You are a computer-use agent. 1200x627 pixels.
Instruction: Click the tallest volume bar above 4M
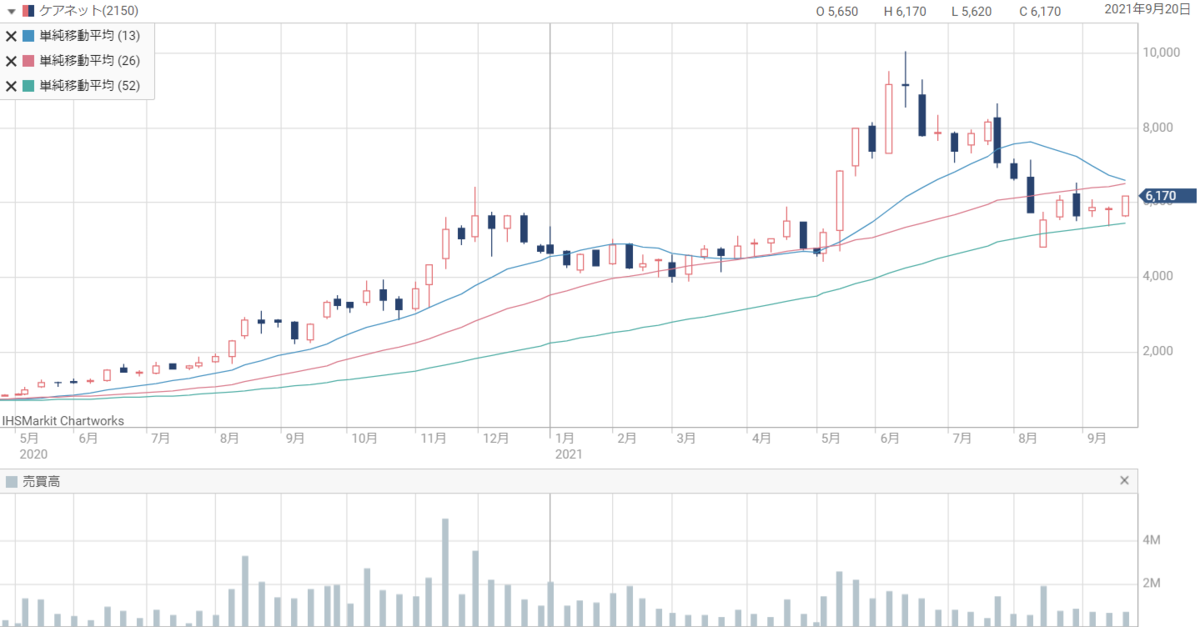click(445, 572)
